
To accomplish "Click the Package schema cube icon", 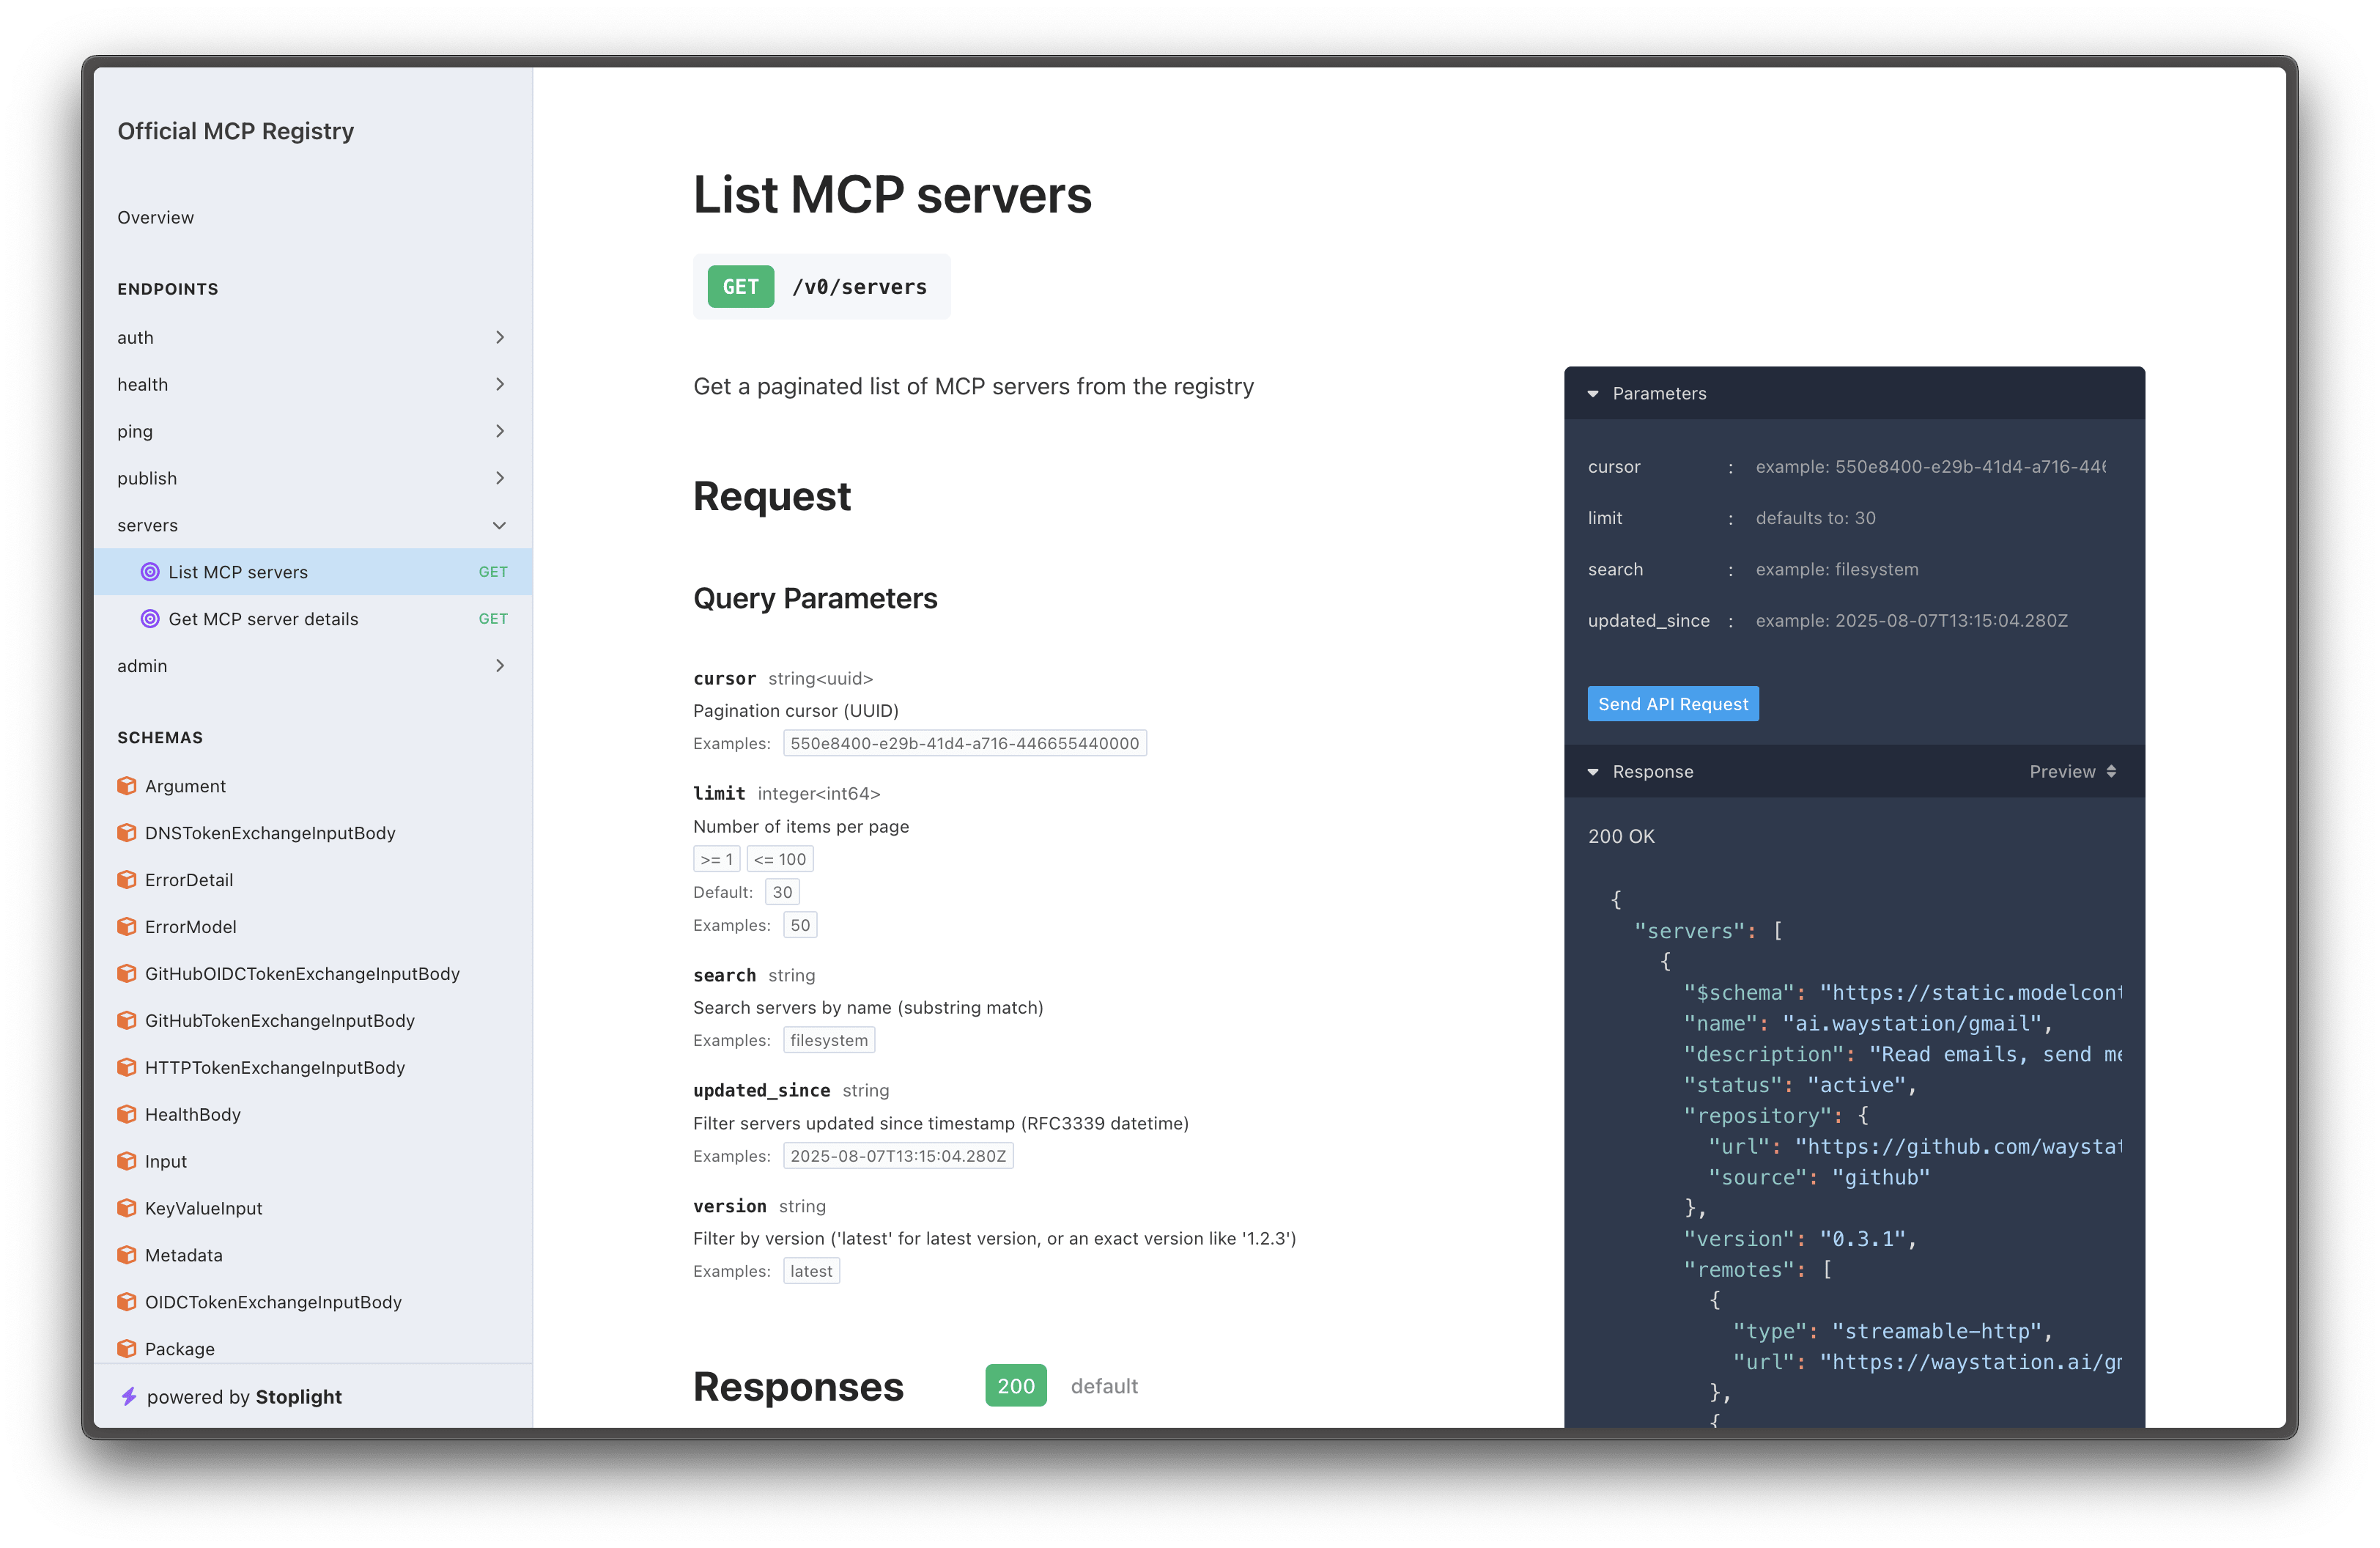I will coord(127,1349).
